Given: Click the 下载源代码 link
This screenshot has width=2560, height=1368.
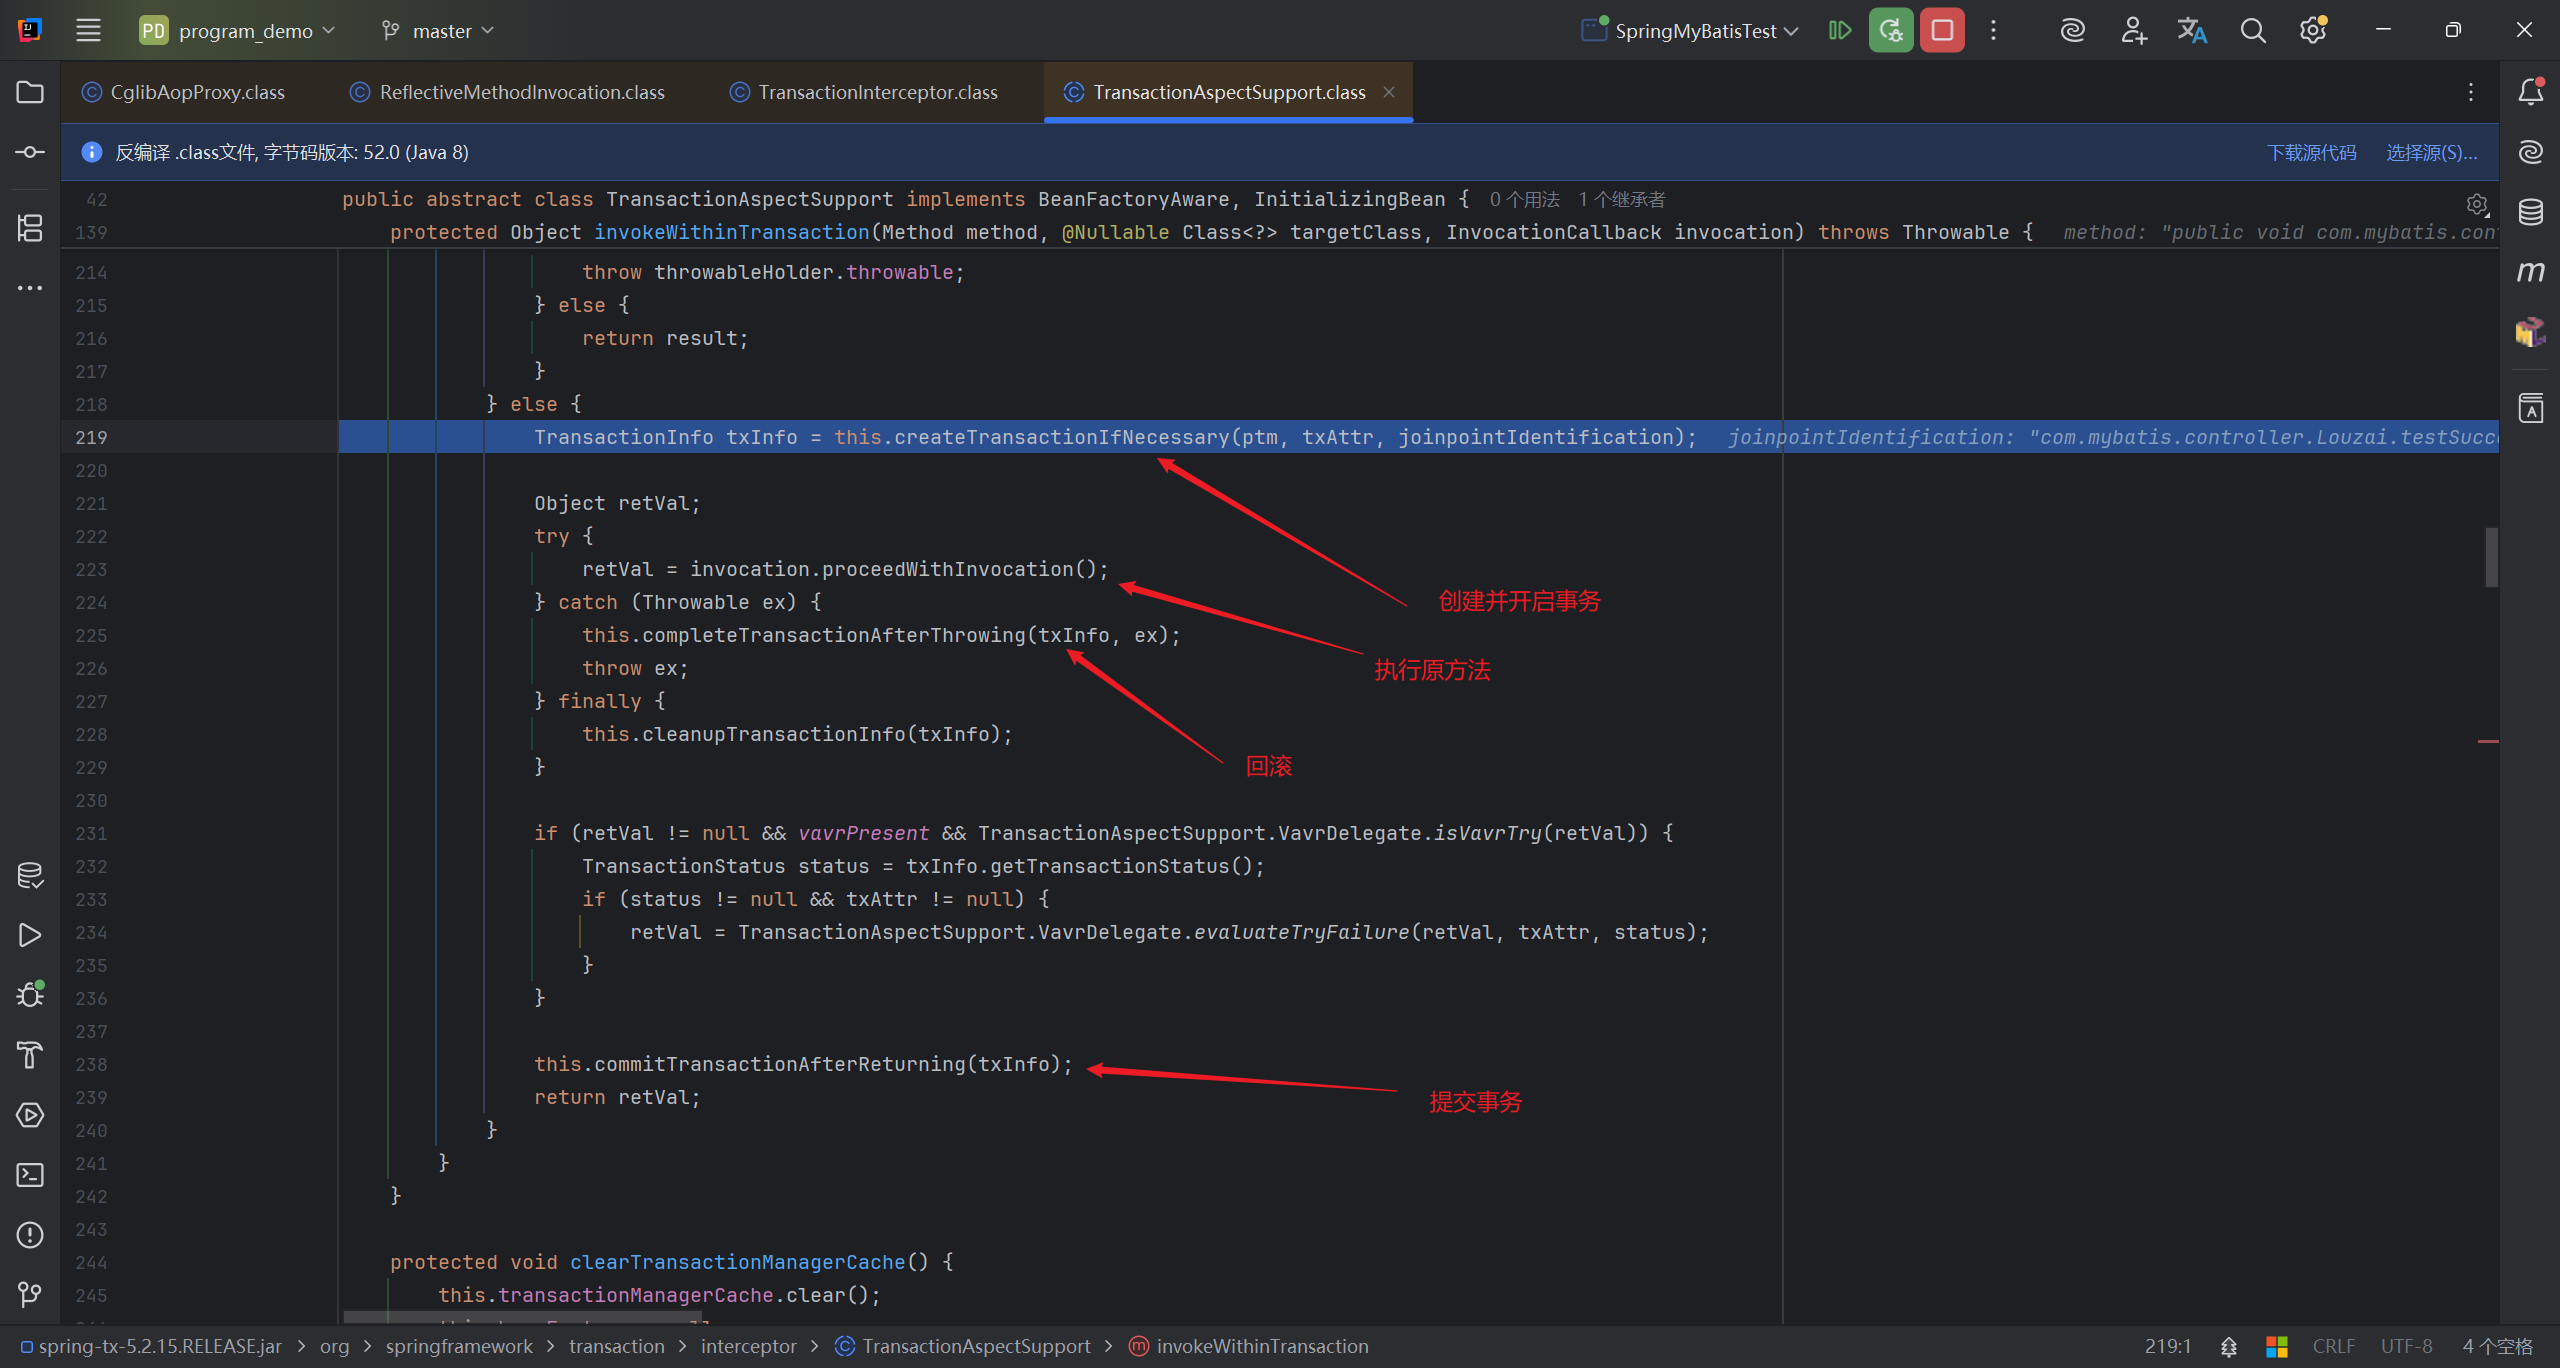Looking at the screenshot, I should [2311, 152].
